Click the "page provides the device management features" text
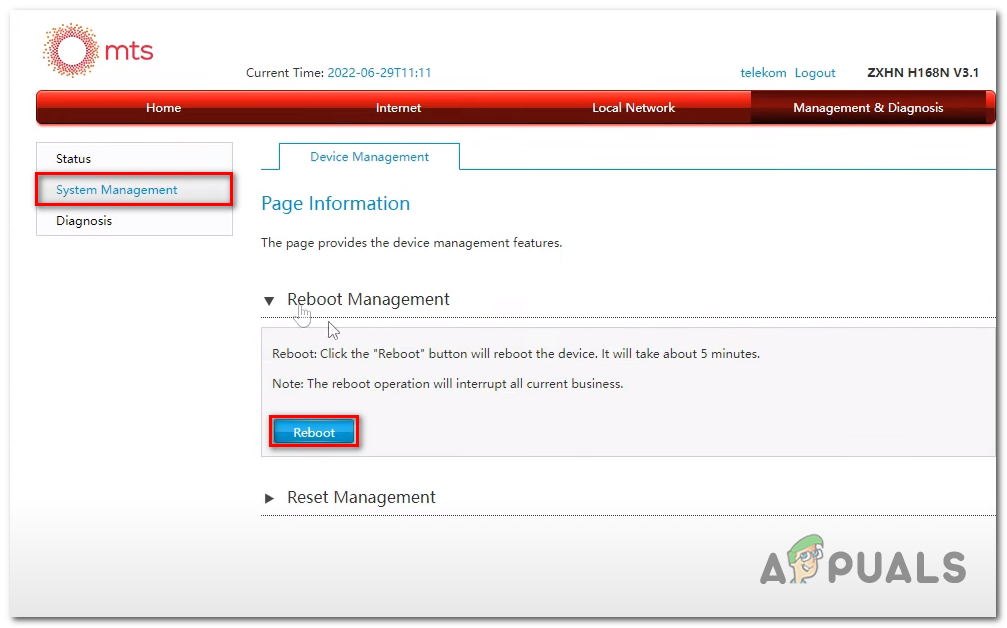Screen dimensions: 1007x628 point(411,243)
